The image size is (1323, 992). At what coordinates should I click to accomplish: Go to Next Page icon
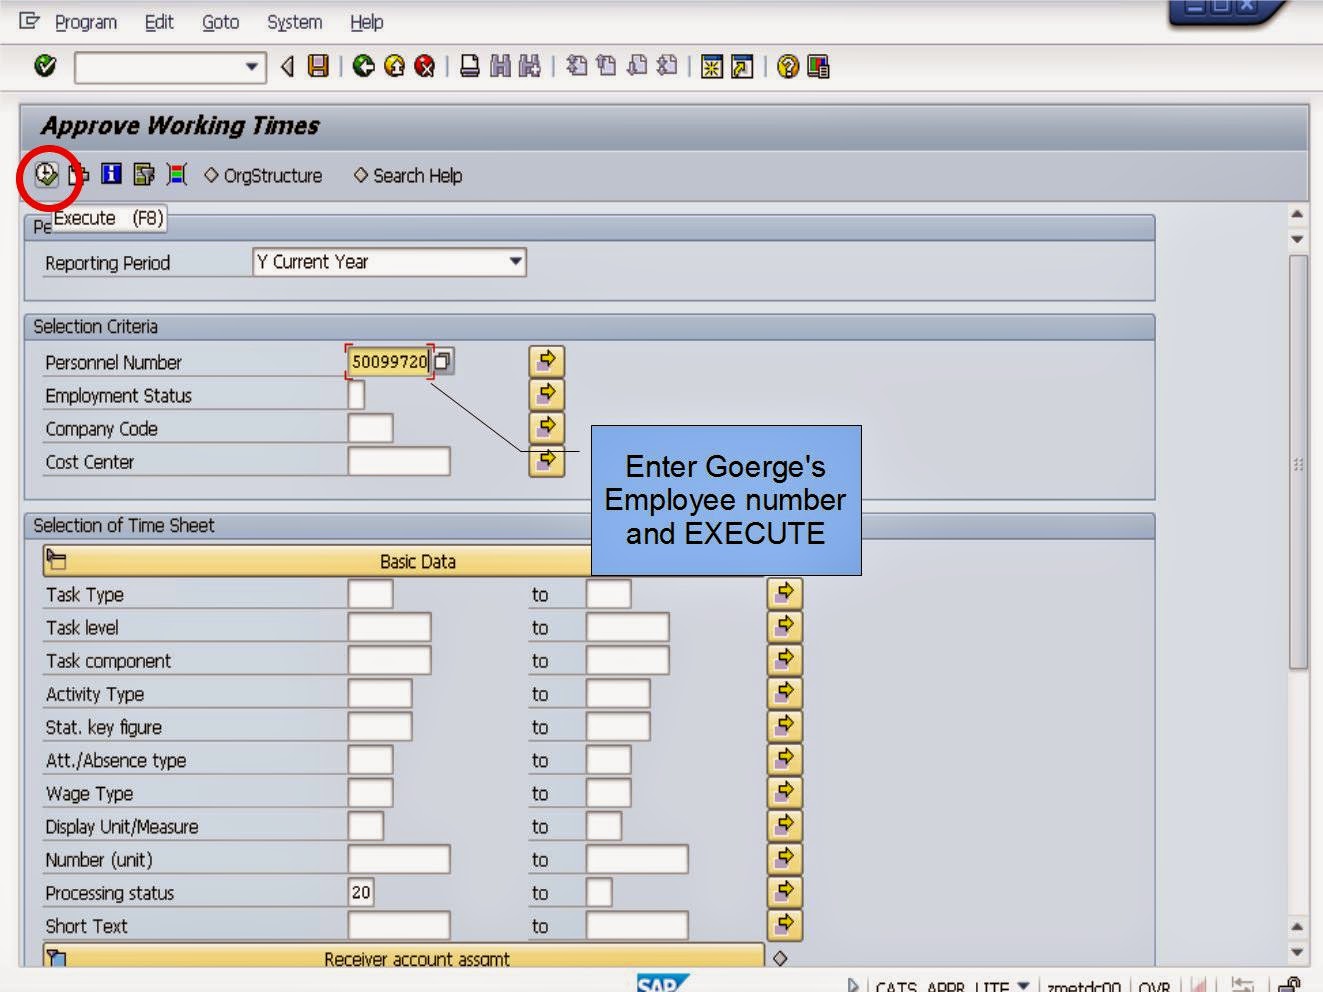tap(637, 67)
